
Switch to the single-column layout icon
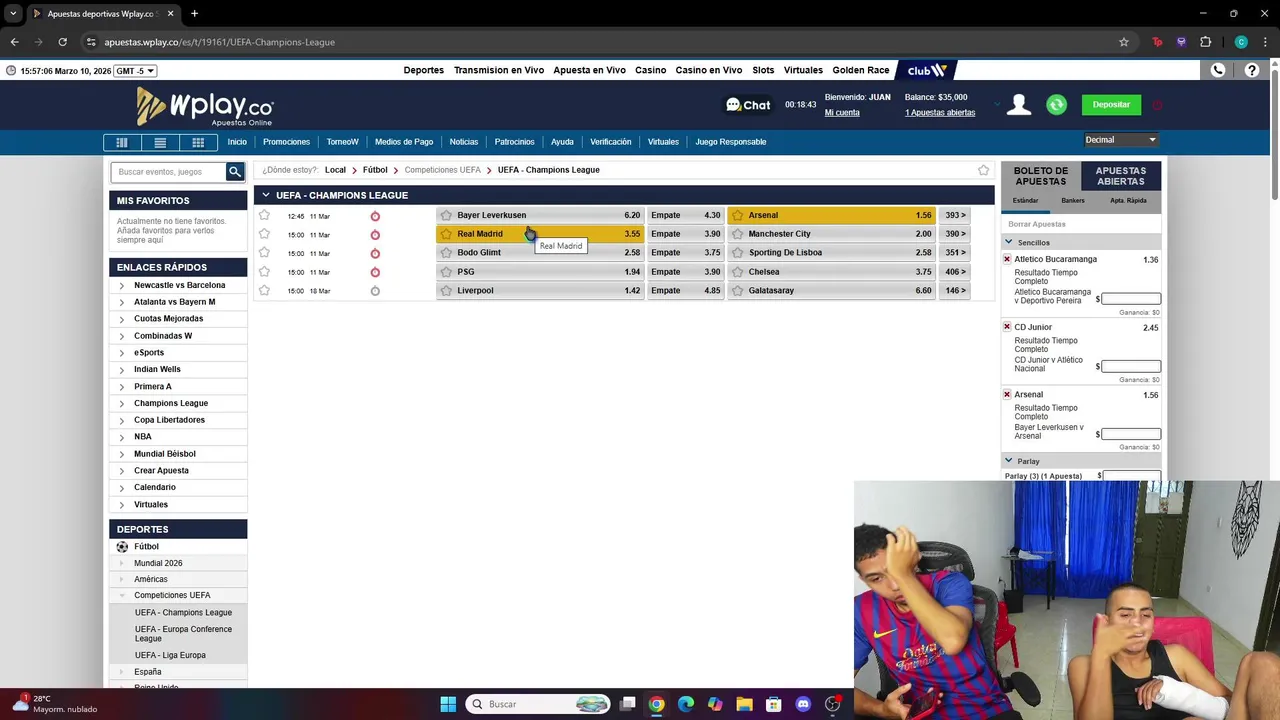122,142
